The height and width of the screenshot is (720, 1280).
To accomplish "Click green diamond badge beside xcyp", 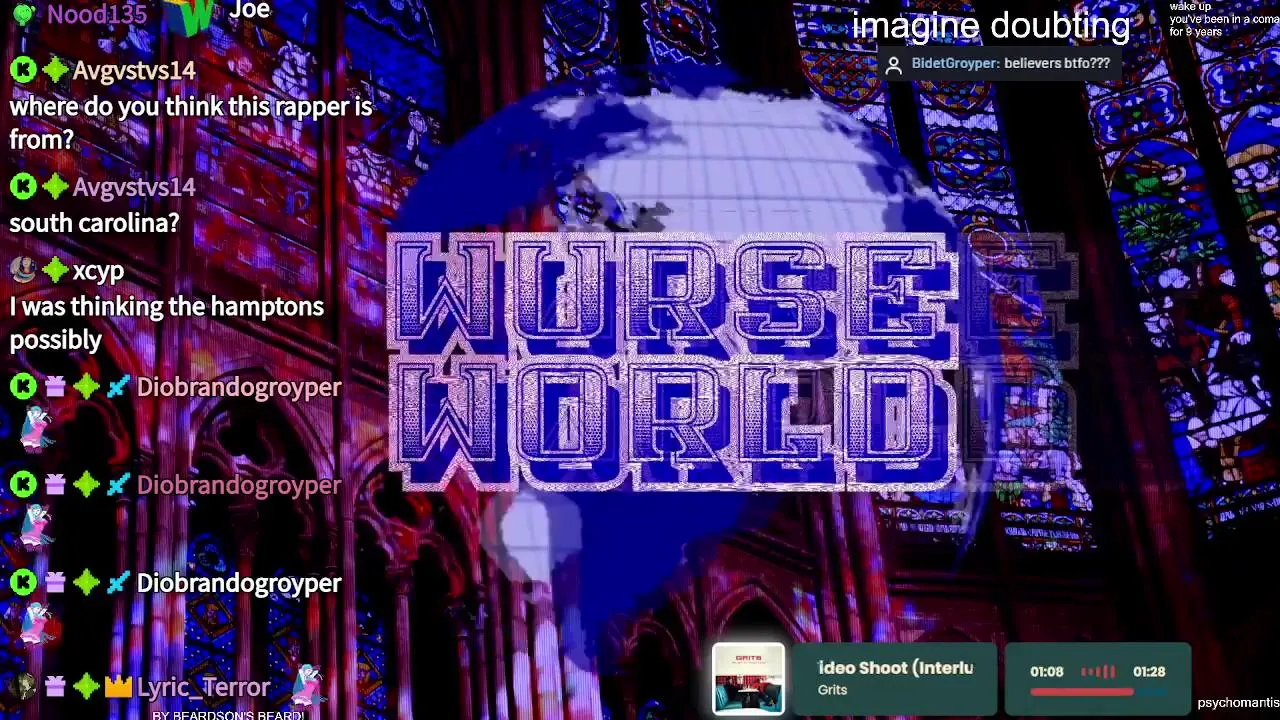I will [55, 270].
